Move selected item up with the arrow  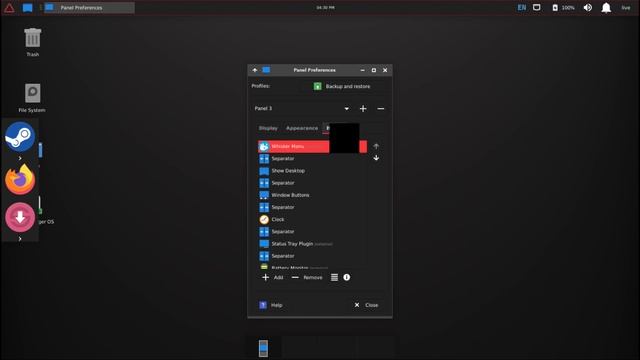376,146
